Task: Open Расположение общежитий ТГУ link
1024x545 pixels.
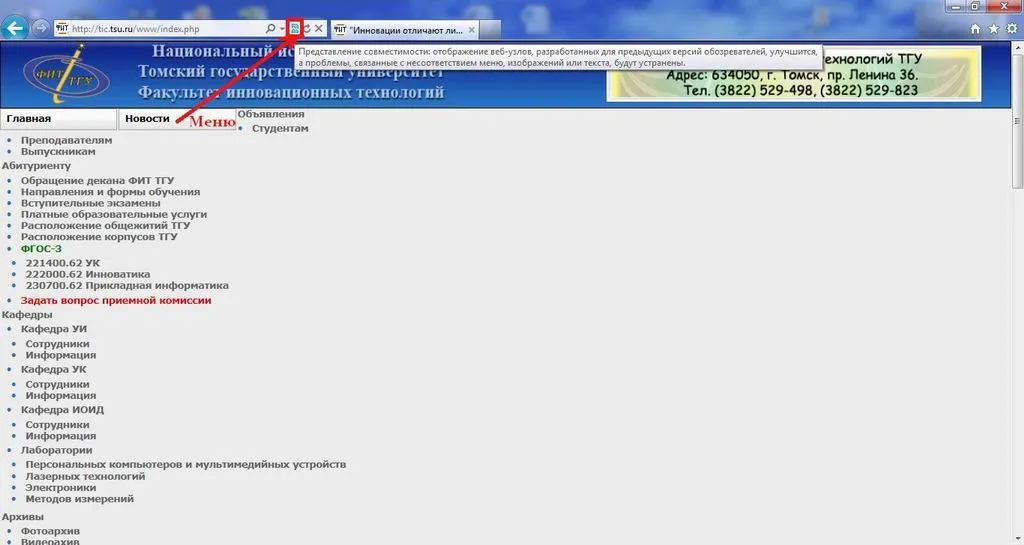Action: click(x=106, y=225)
